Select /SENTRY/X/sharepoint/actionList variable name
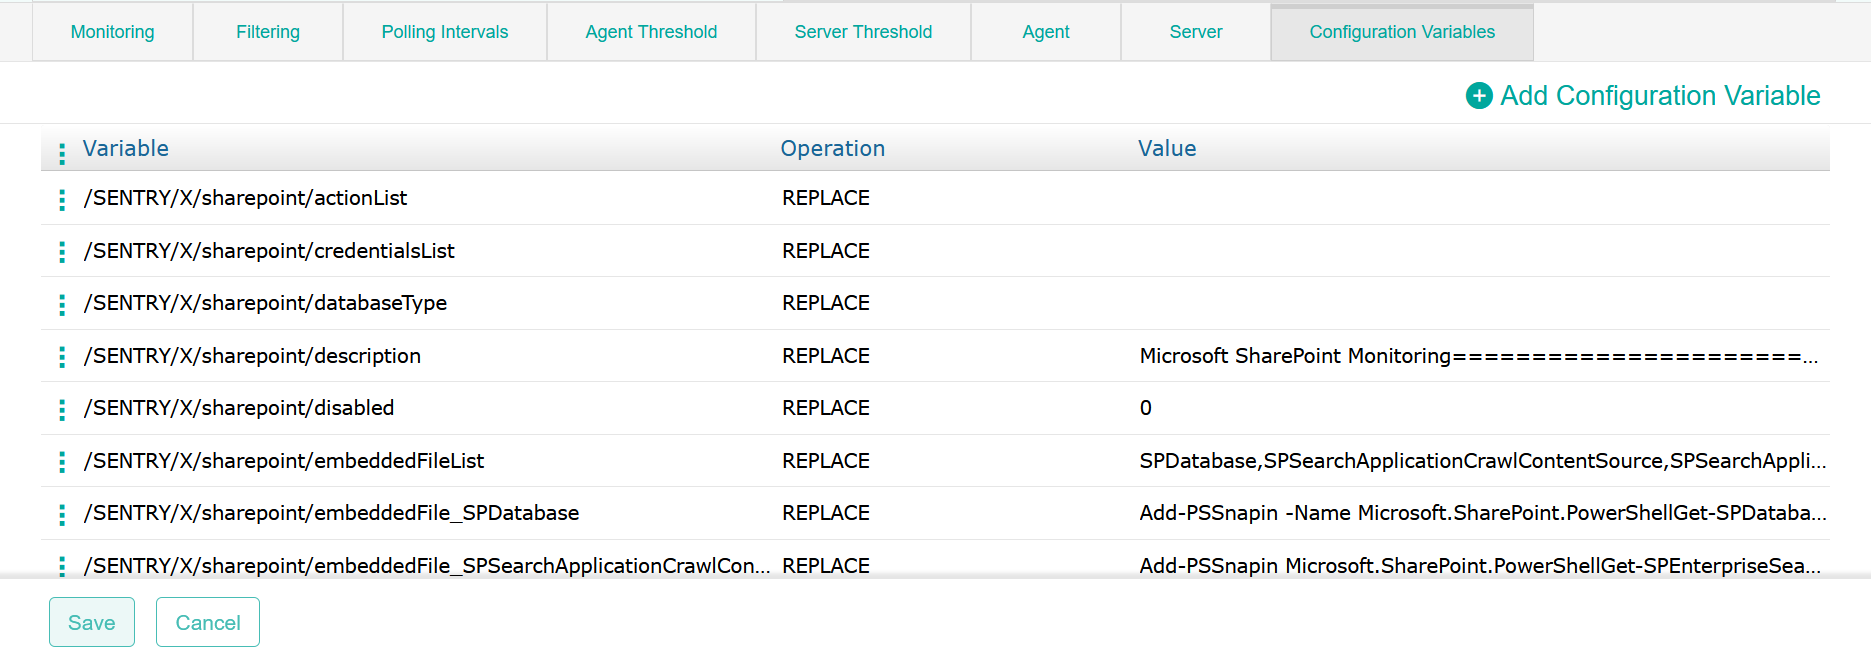Viewport: 1871px width, 657px height. 245,198
